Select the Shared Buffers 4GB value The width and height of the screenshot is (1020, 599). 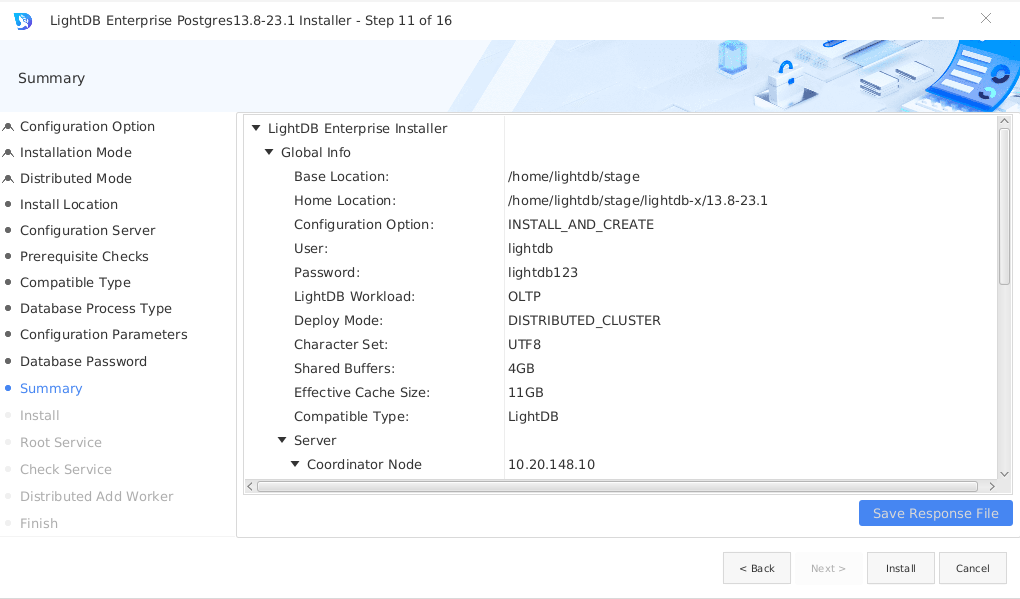coord(521,369)
